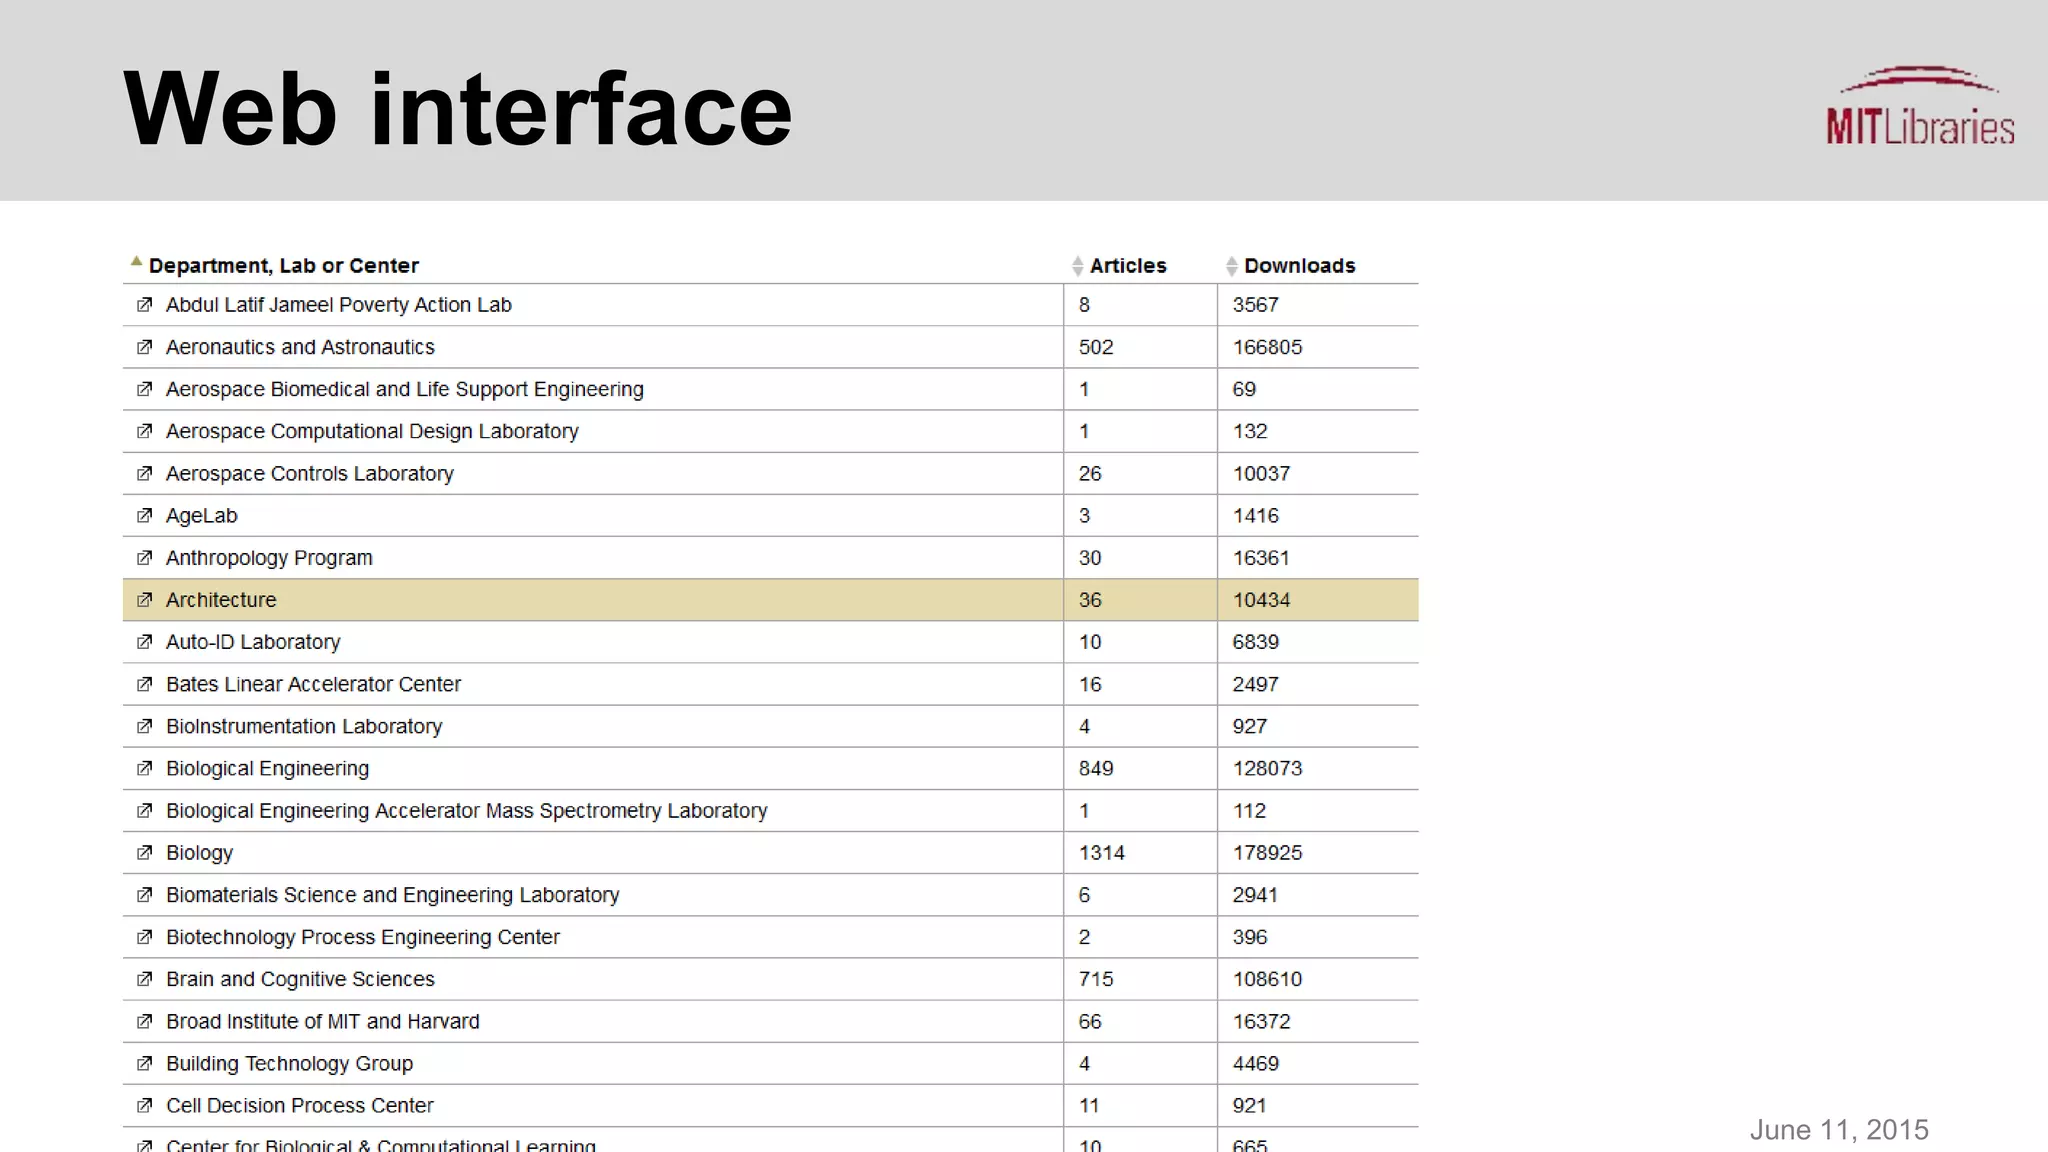Click downloads value 6839 for Auto-ID Laboratory

(x=1256, y=642)
